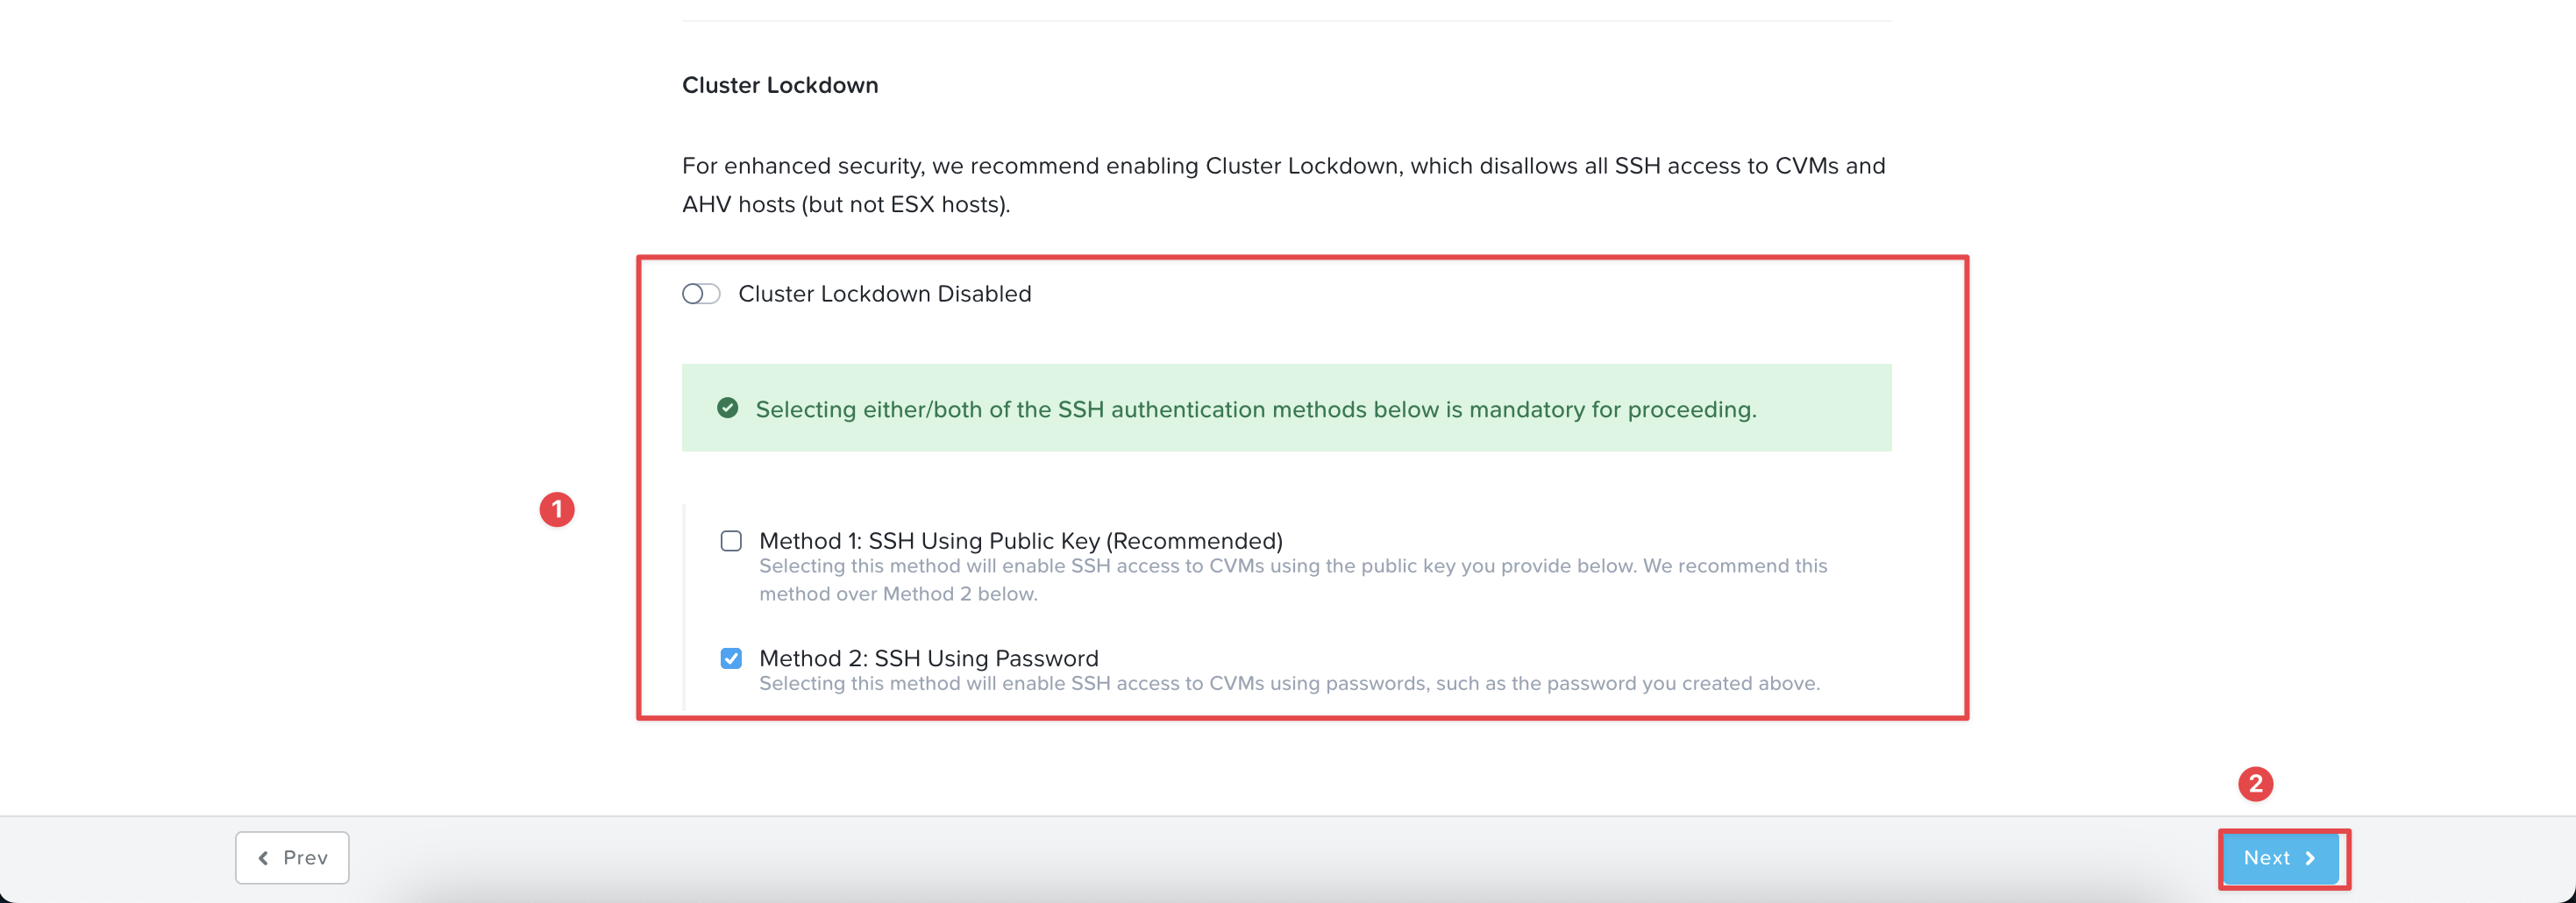Click the 'Cluster Lockdown Disabled' label
Image resolution: width=2576 pixels, height=903 pixels.
(x=884, y=294)
